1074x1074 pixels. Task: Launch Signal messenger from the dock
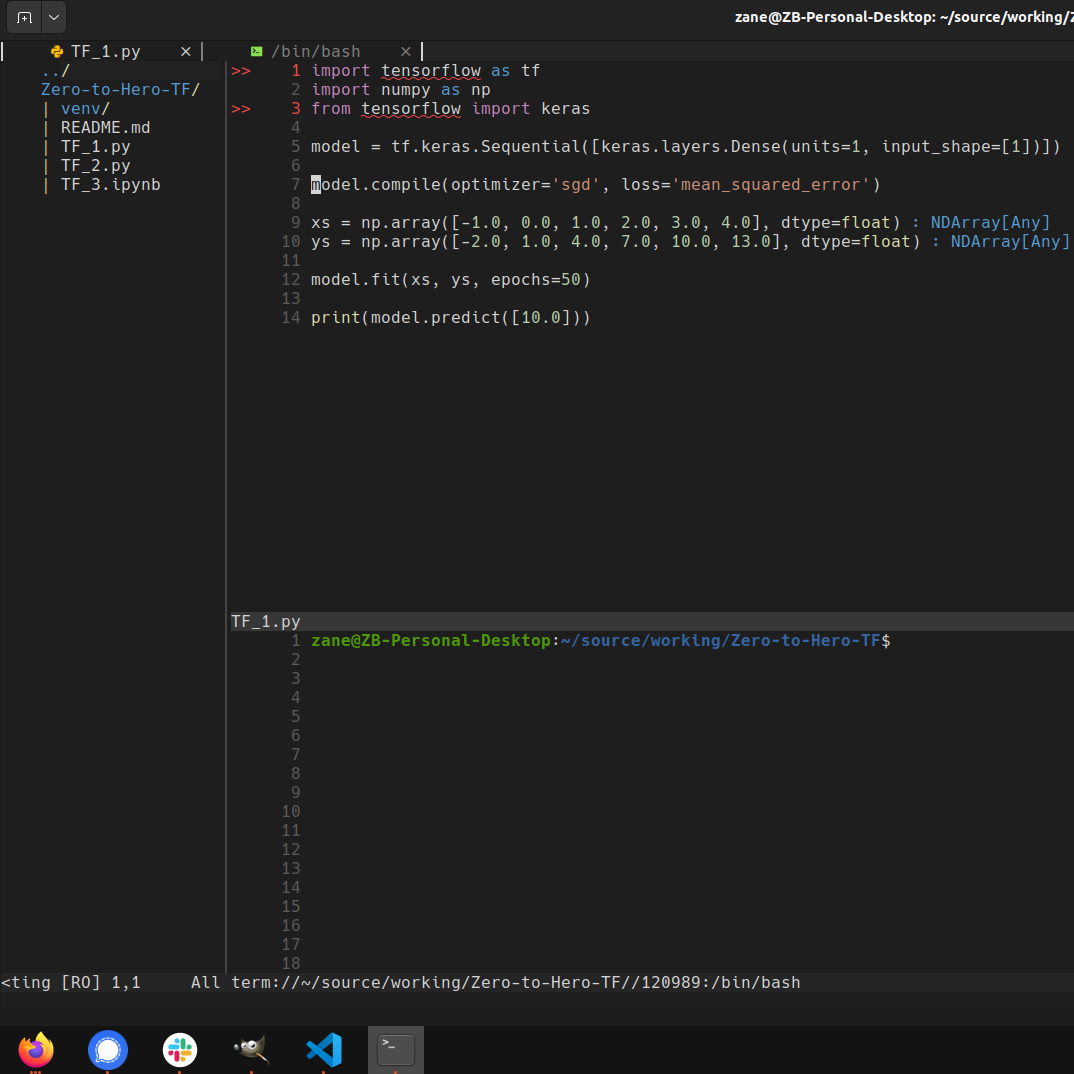108,1050
